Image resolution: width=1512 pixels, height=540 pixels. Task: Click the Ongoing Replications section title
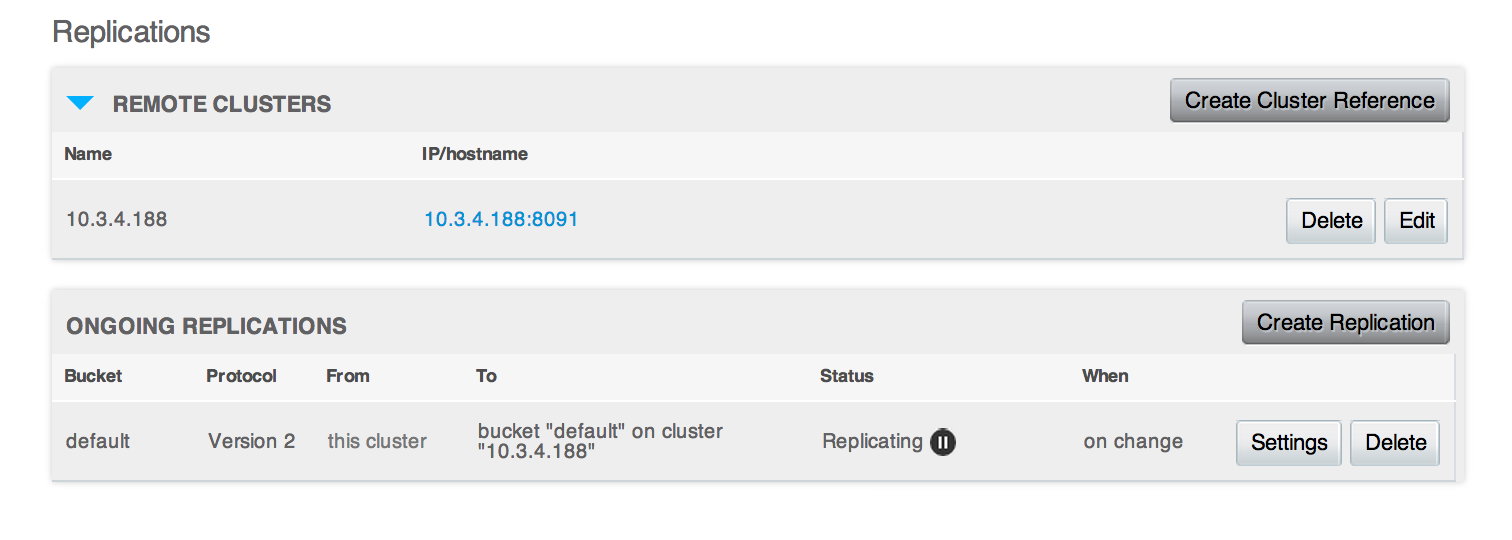[x=206, y=326]
